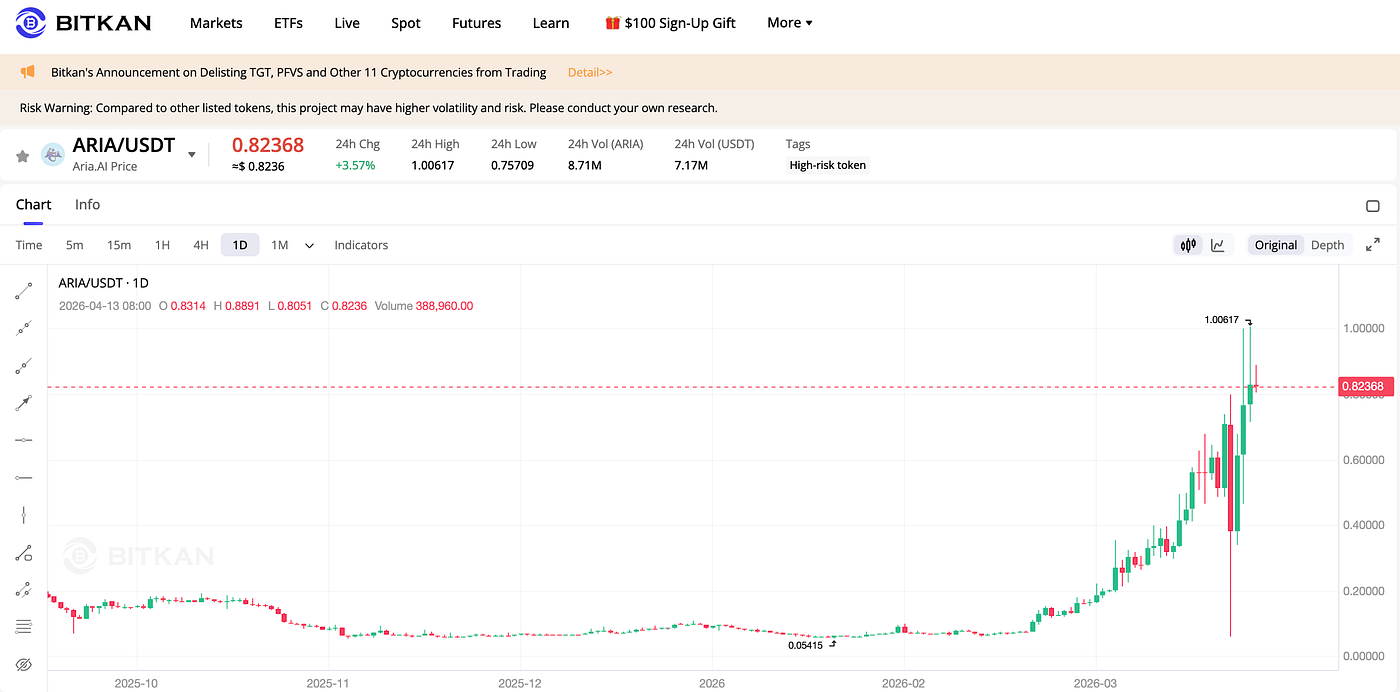Click the red 0.82368 price label
Image resolution: width=1400 pixels, height=692 pixels.
point(1366,386)
